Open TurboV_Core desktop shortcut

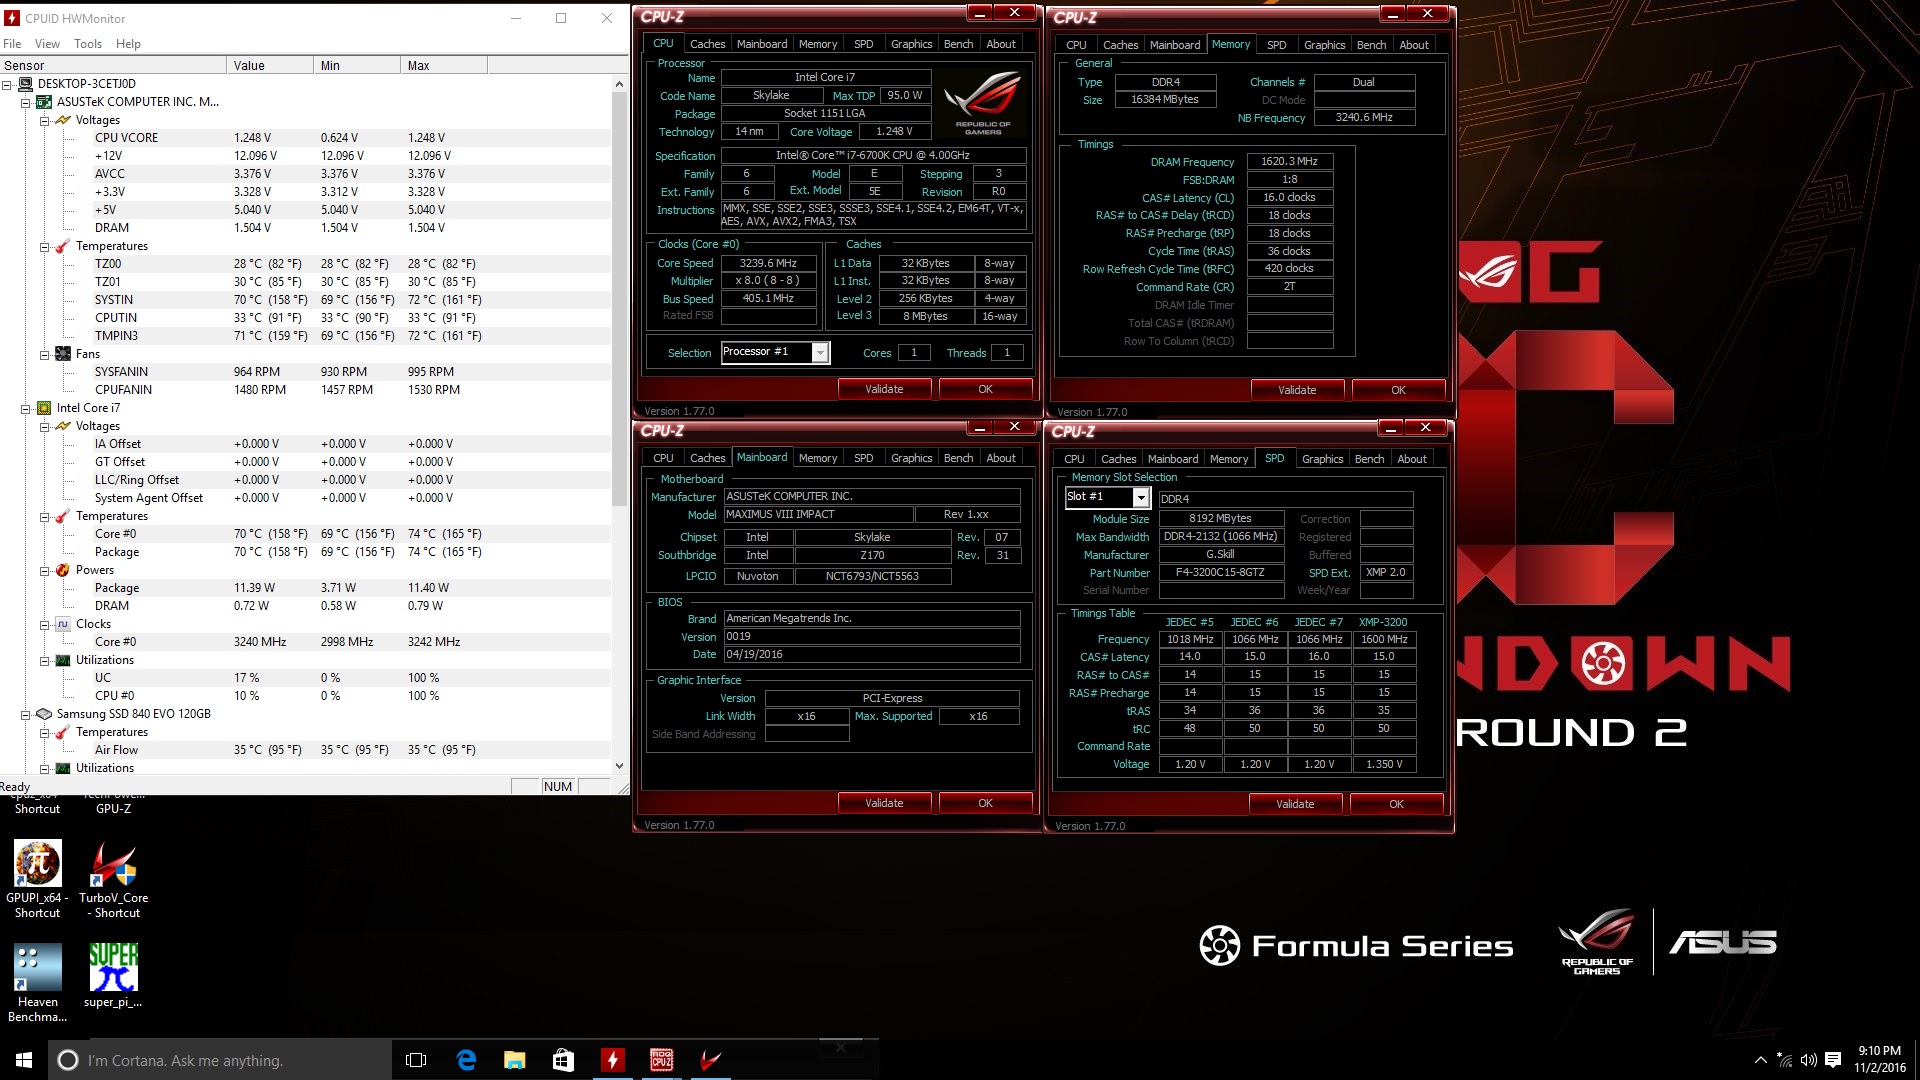click(x=113, y=879)
